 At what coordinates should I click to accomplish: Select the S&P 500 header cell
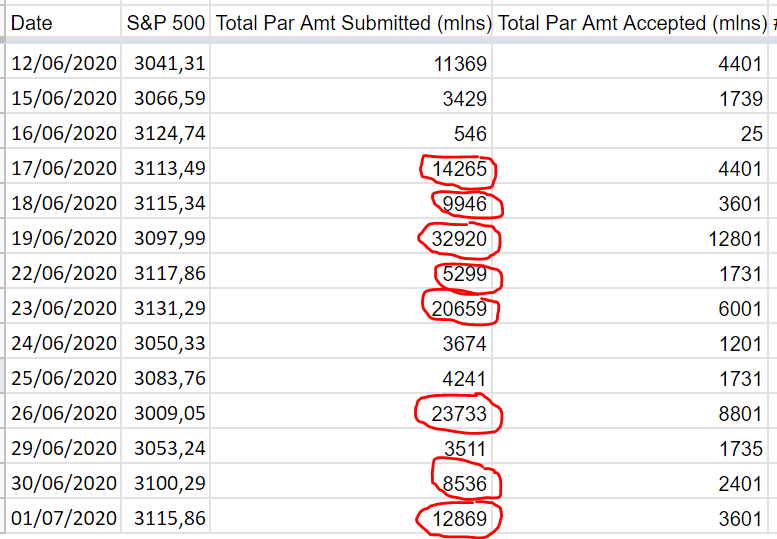click(166, 23)
